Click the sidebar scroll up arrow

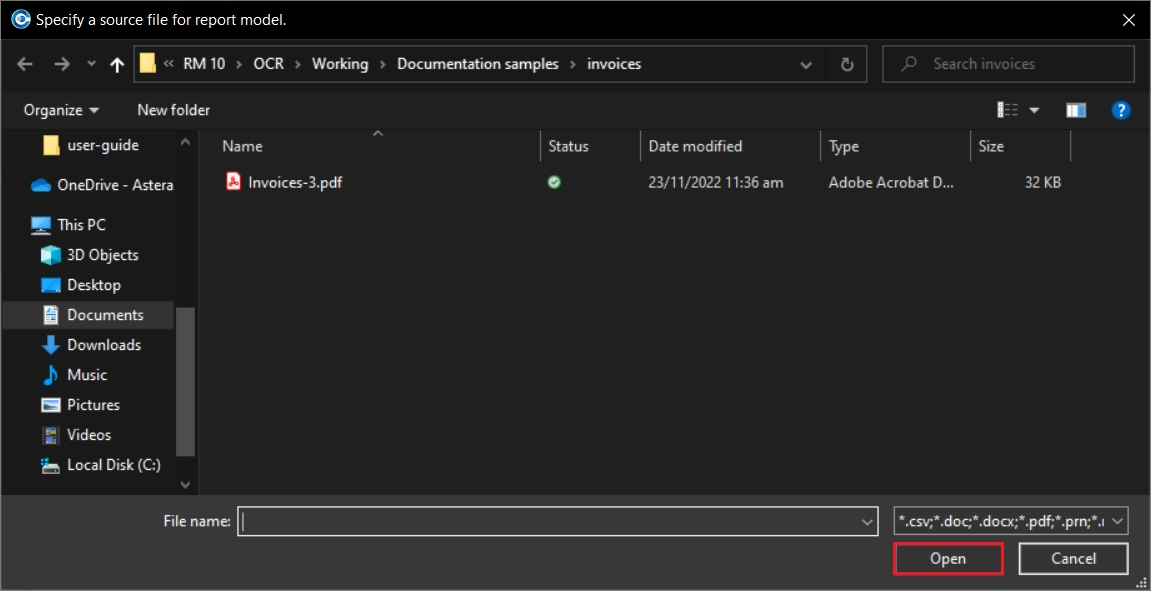point(185,141)
